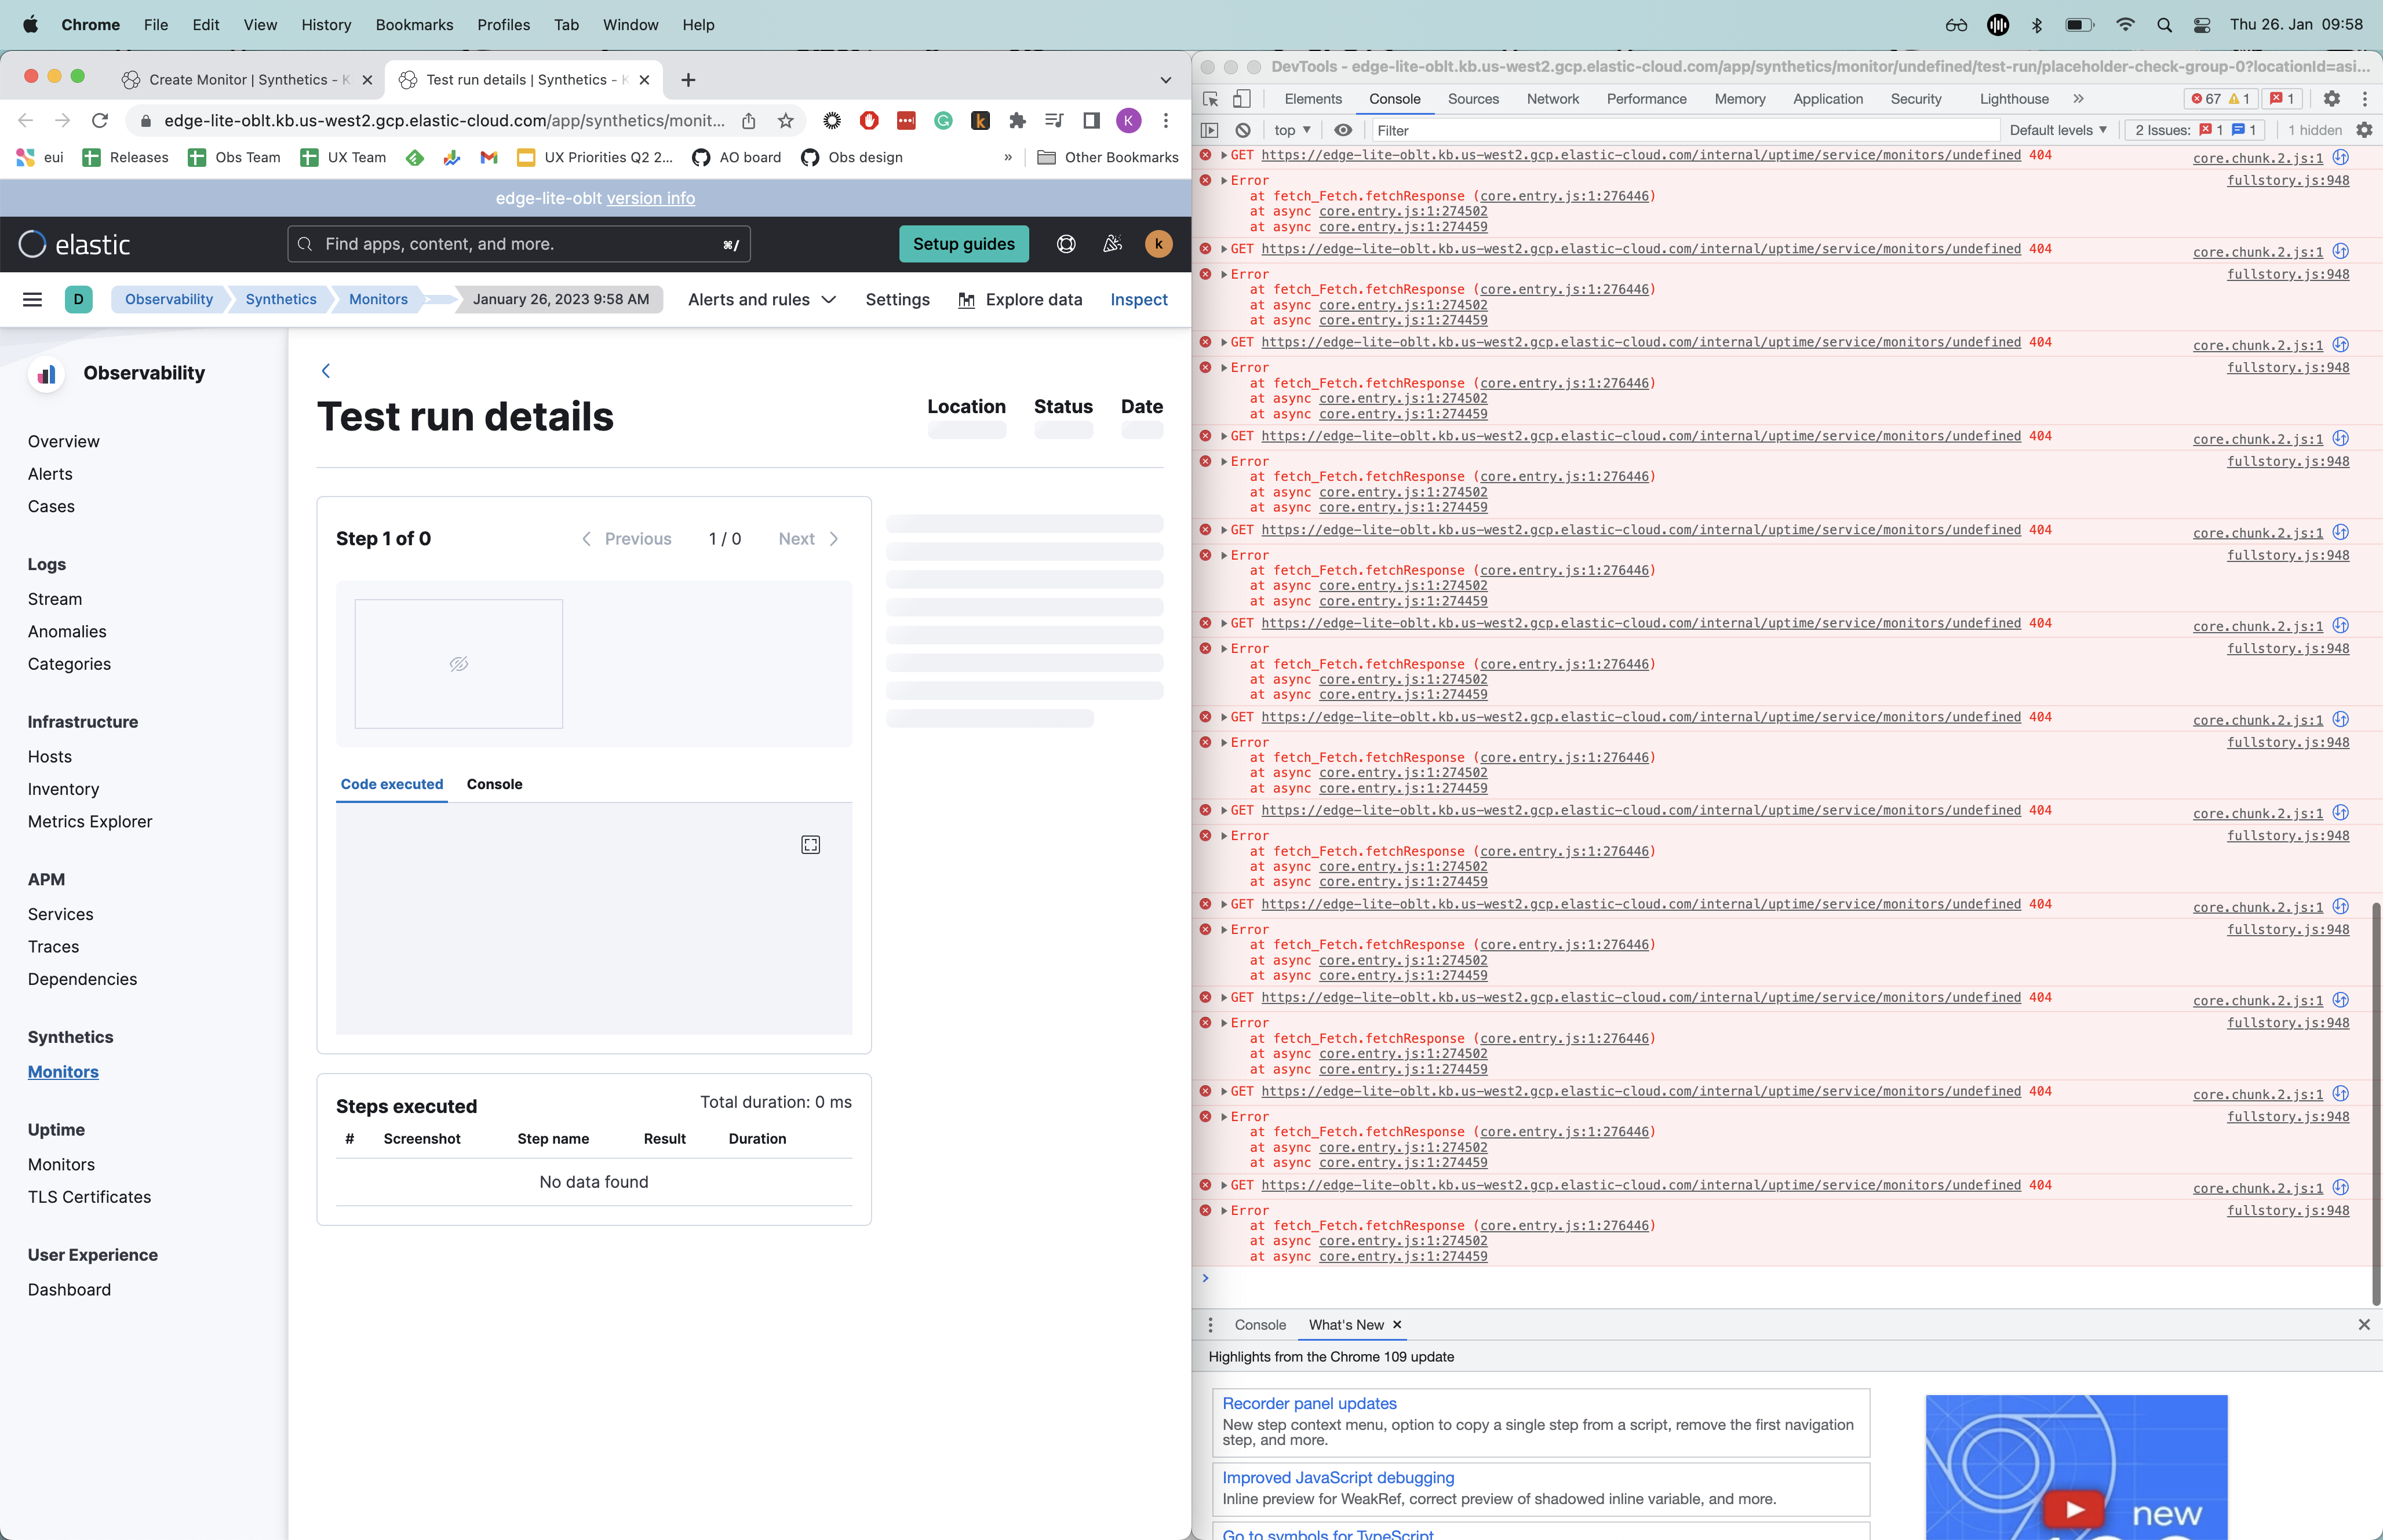Open macOS Spotlight search icon
Image resolution: width=2383 pixels, height=1540 pixels.
click(2165, 25)
